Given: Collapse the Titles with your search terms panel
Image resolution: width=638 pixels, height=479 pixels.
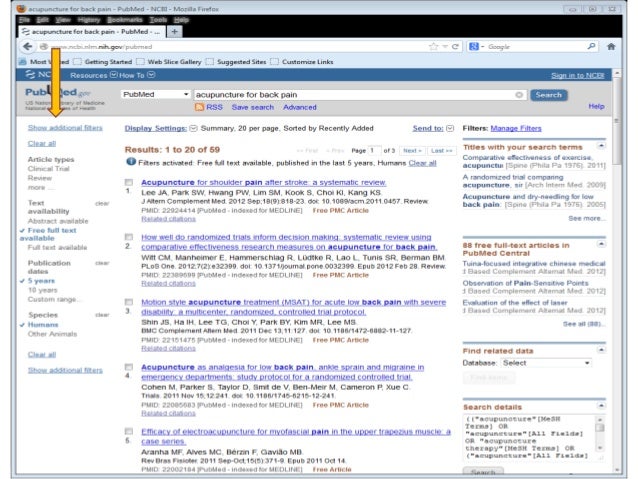Looking at the screenshot, I should [601, 146].
